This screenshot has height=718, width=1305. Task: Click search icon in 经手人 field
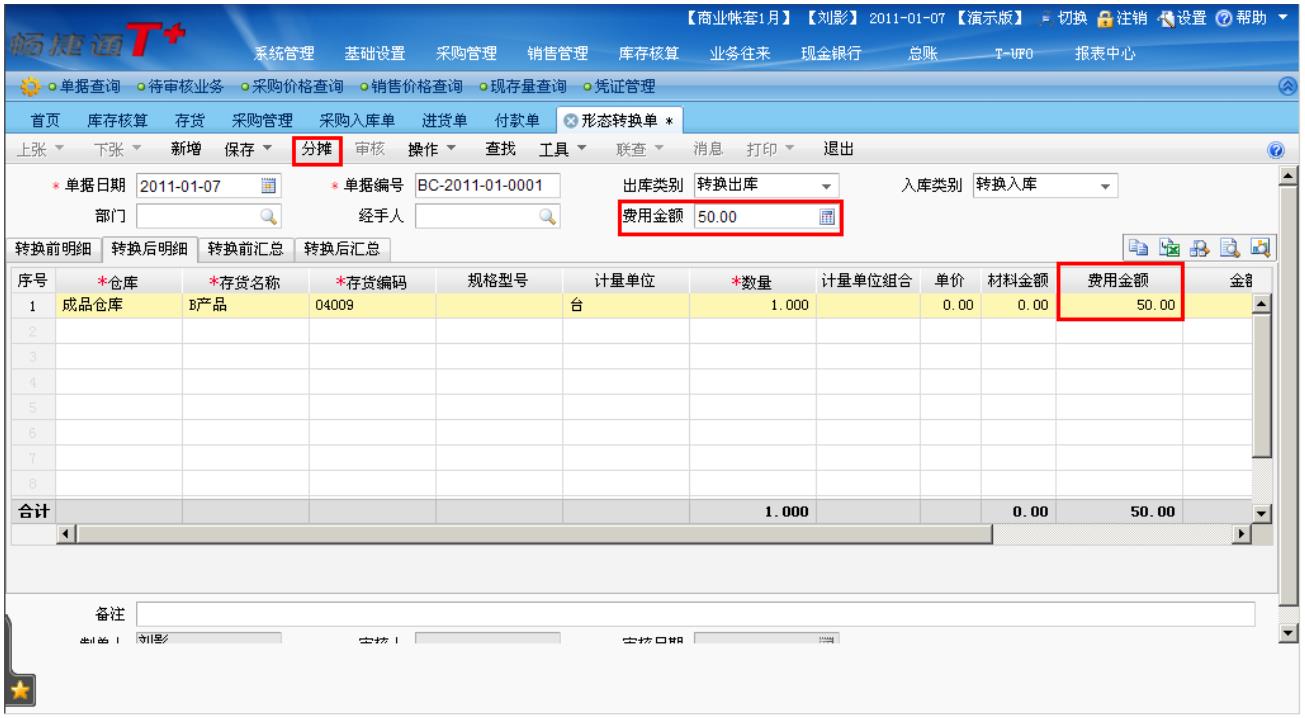[x=547, y=213]
